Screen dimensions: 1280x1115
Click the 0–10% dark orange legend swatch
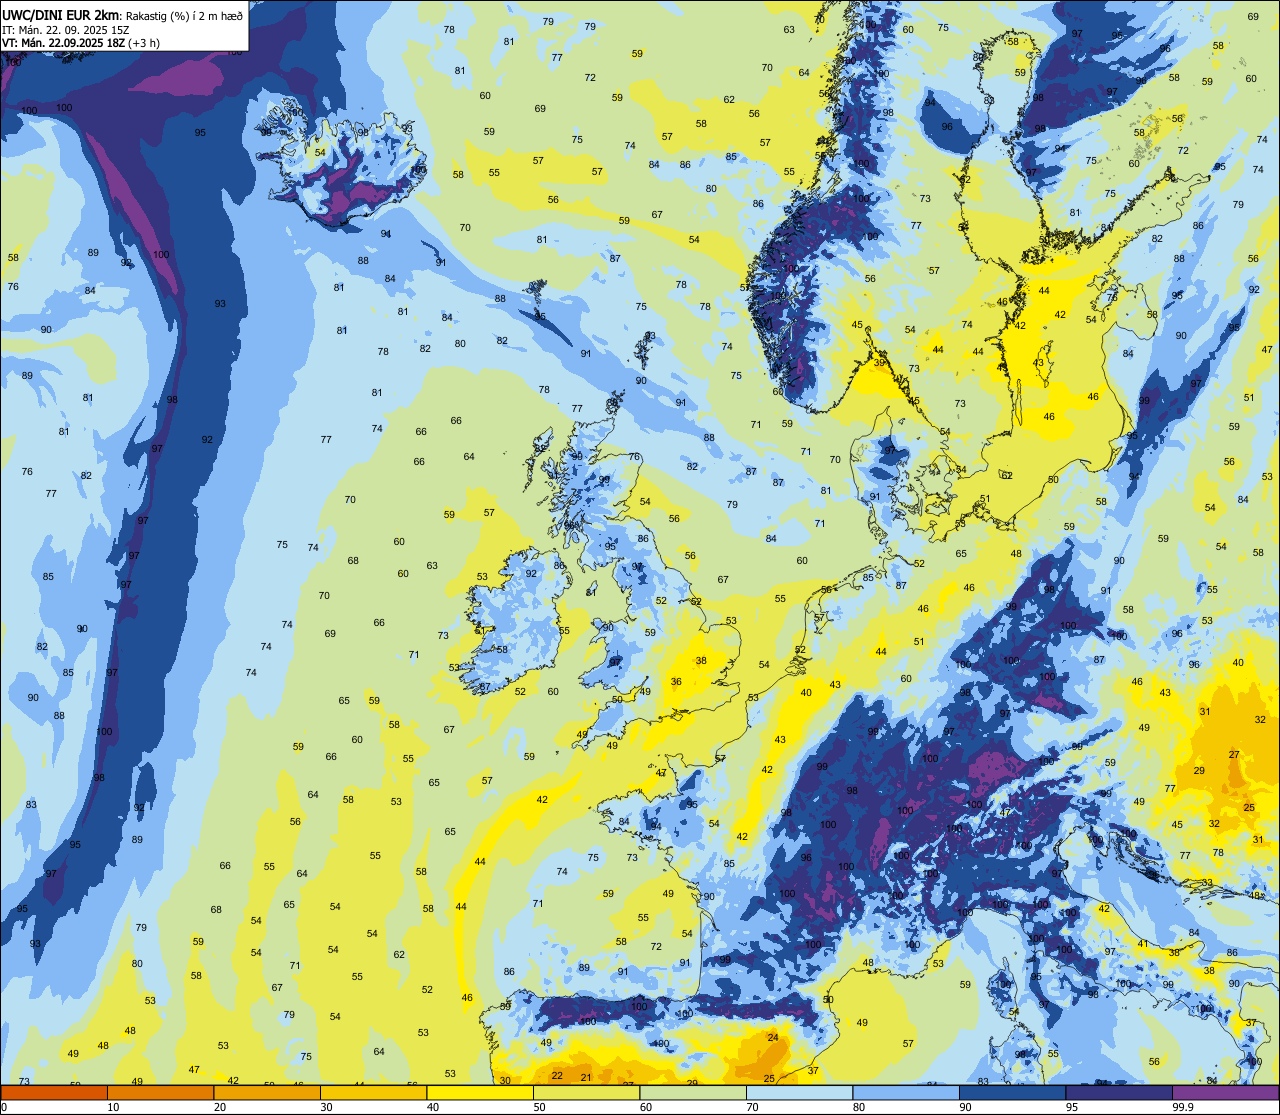click(54, 1093)
